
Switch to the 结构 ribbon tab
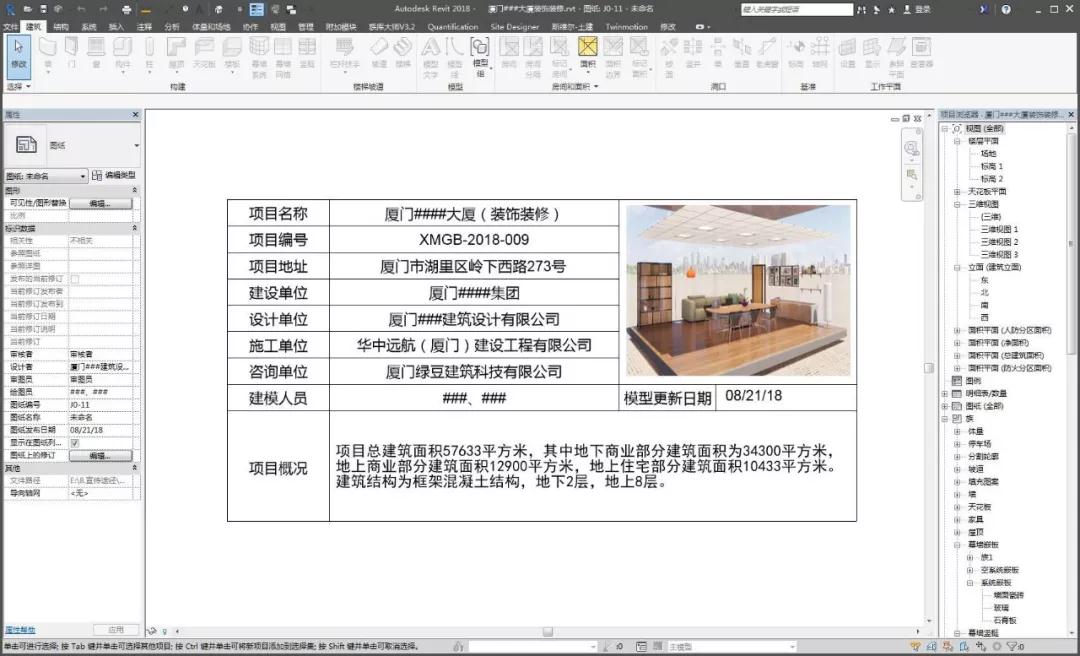tap(61, 27)
